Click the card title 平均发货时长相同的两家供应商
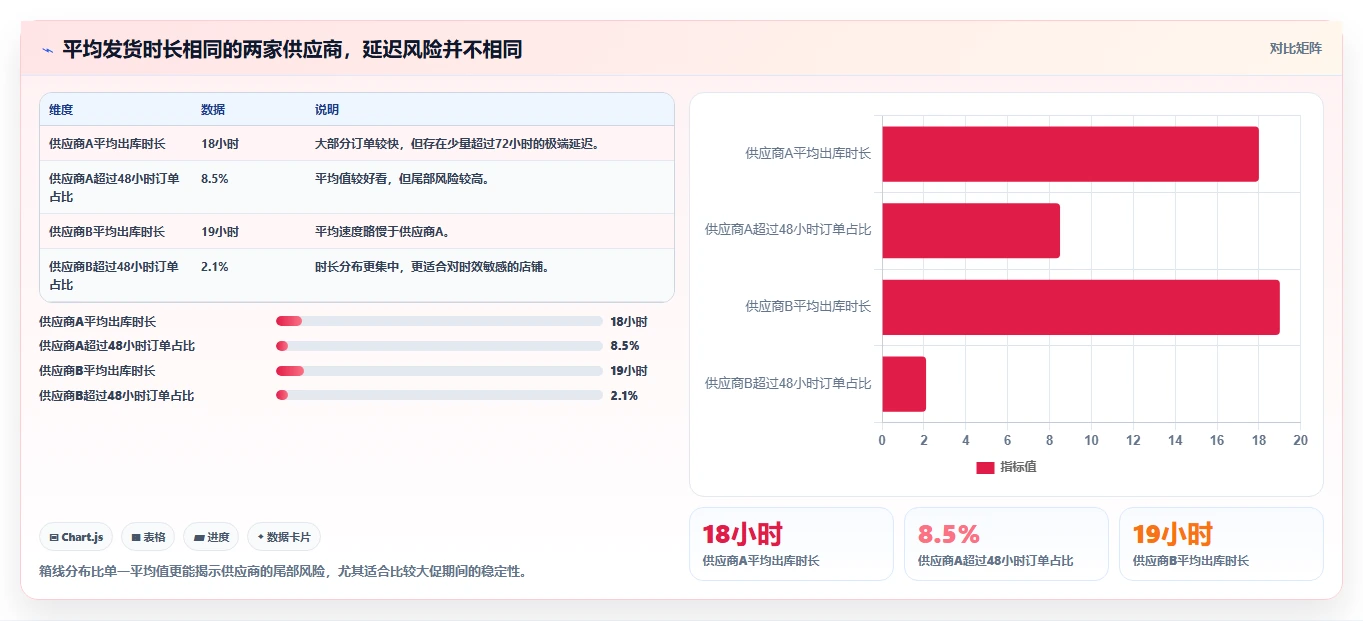 click(292, 49)
